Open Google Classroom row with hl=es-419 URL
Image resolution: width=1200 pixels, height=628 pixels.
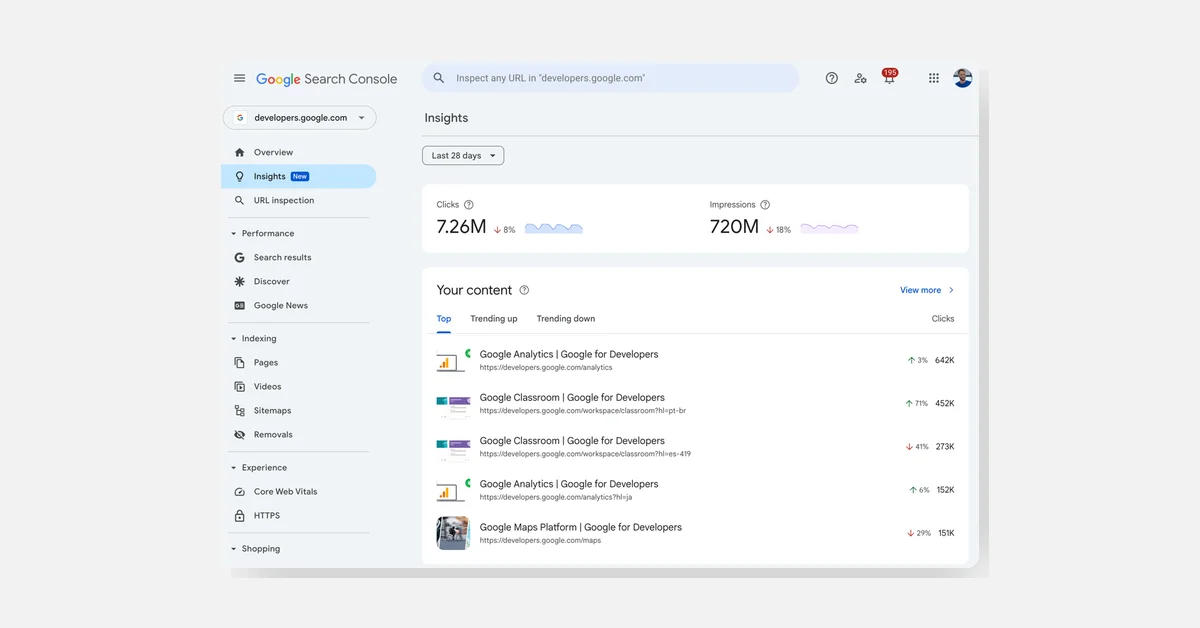pos(695,447)
